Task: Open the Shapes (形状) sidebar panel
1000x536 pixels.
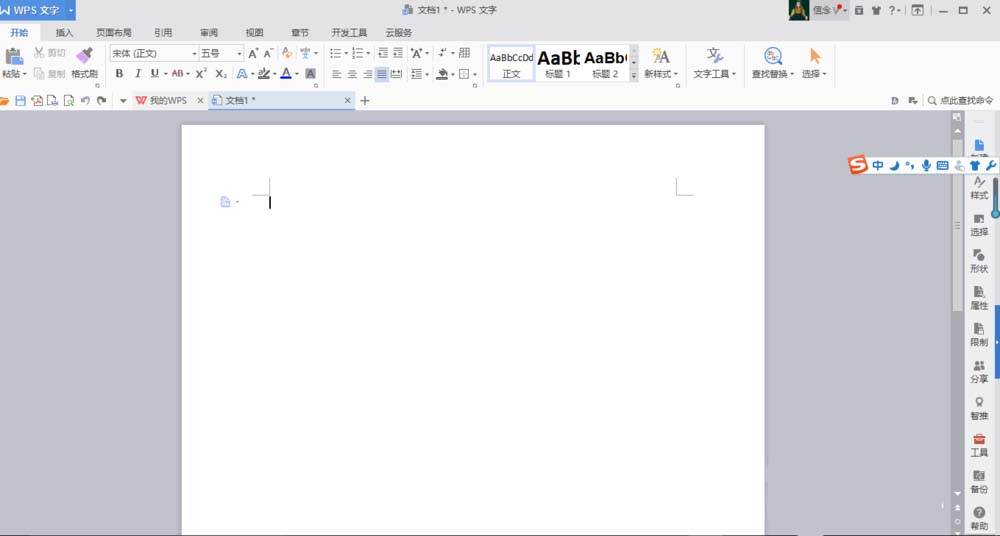Action: [x=979, y=261]
